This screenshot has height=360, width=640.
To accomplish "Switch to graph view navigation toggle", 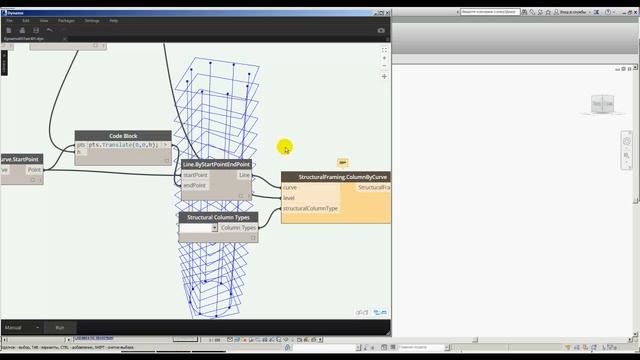I will coord(380,312).
